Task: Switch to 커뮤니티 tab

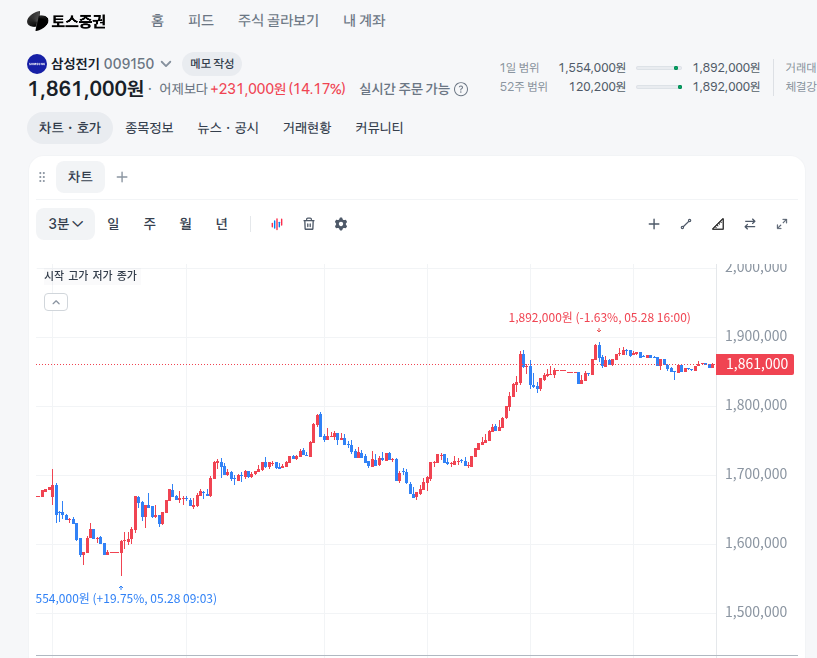Action: [x=379, y=128]
